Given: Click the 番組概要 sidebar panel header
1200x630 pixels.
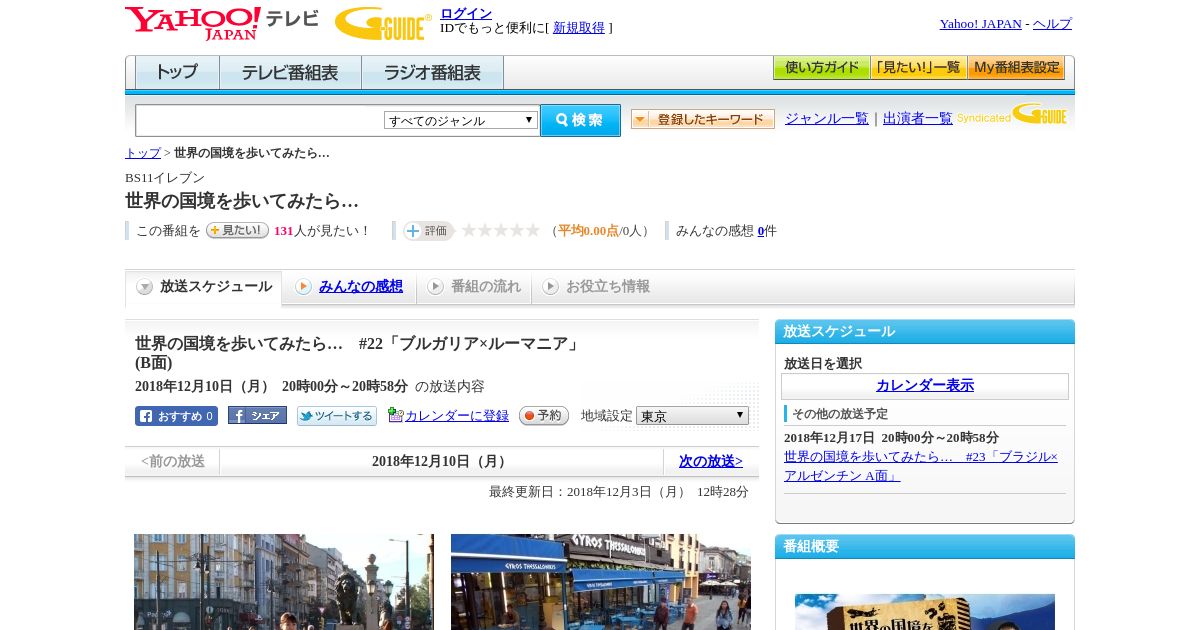Looking at the screenshot, I should coord(925,547).
